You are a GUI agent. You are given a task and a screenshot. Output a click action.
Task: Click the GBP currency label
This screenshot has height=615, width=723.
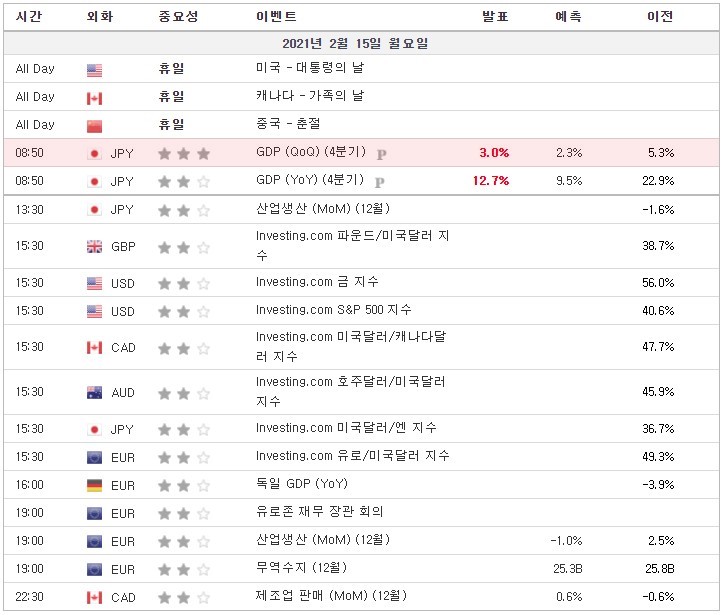click(x=123, y=247)
